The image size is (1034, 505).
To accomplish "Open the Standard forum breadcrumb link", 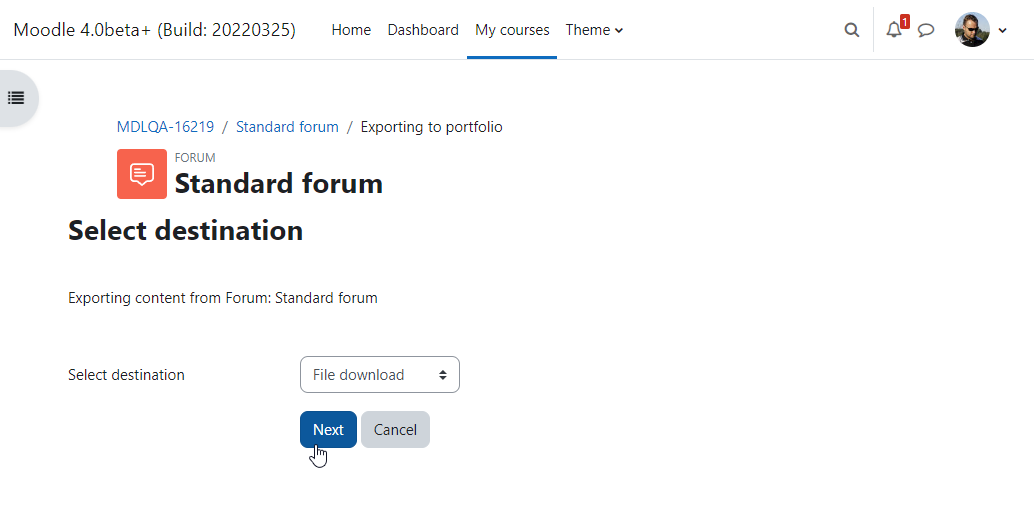I will (288, 127).
